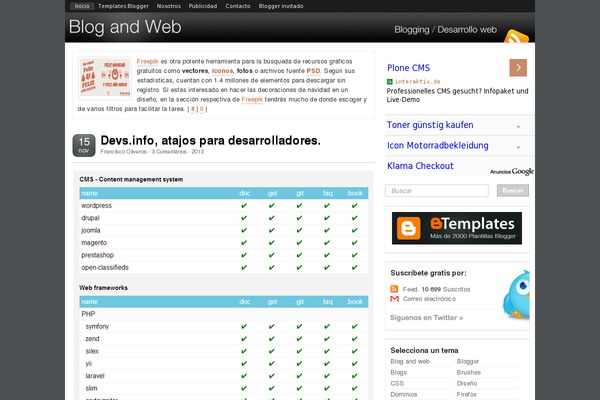
Task: Focus the Buscar search input field
Action: [x=437, y=191]
